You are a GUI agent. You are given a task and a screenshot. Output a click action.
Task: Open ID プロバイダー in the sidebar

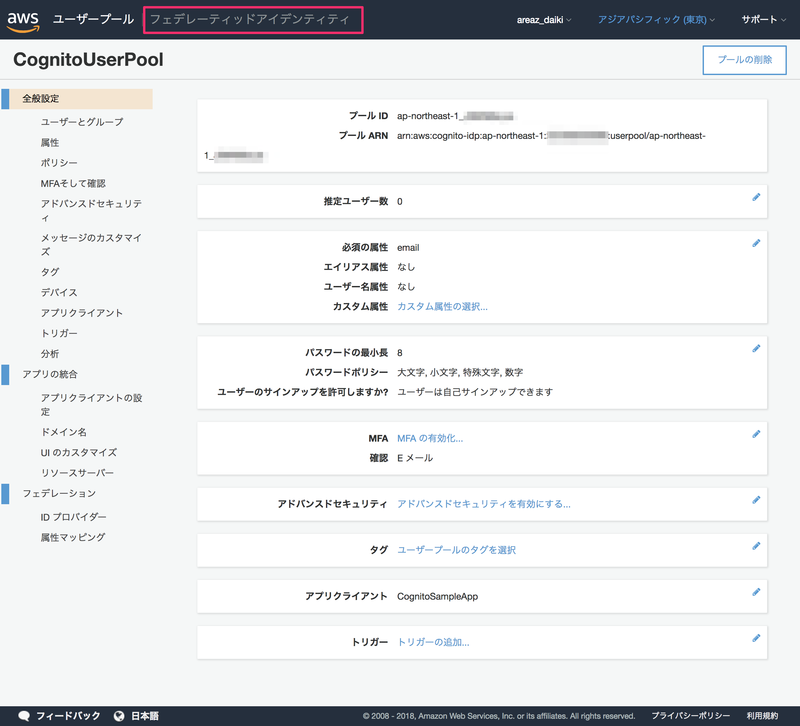(73, 517)
